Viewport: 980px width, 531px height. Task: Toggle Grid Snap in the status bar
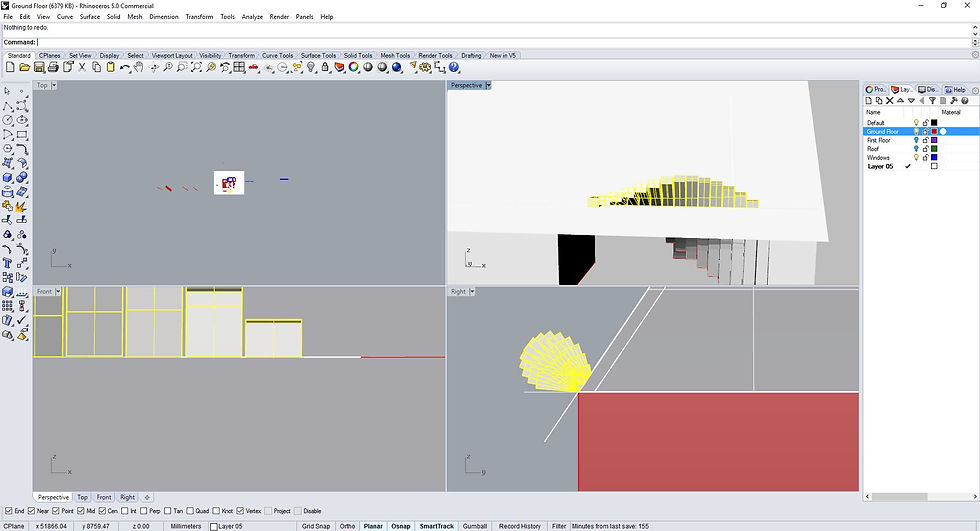point(316,526)
